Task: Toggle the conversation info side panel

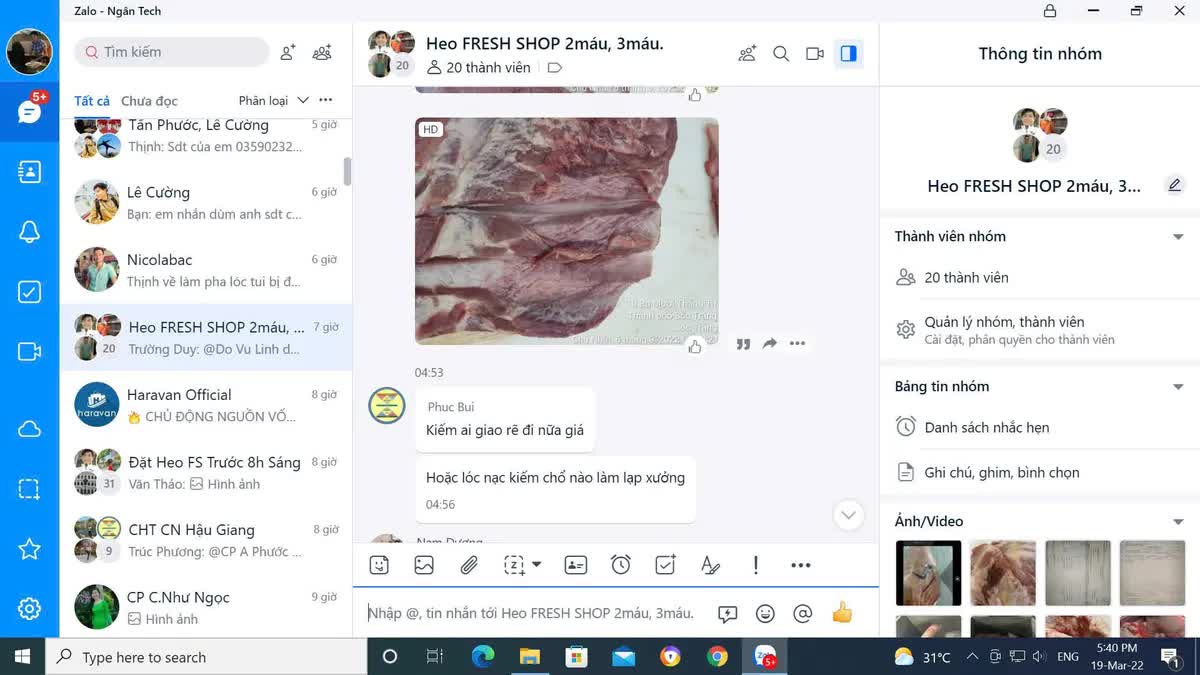Action: (x=849, y=54)
